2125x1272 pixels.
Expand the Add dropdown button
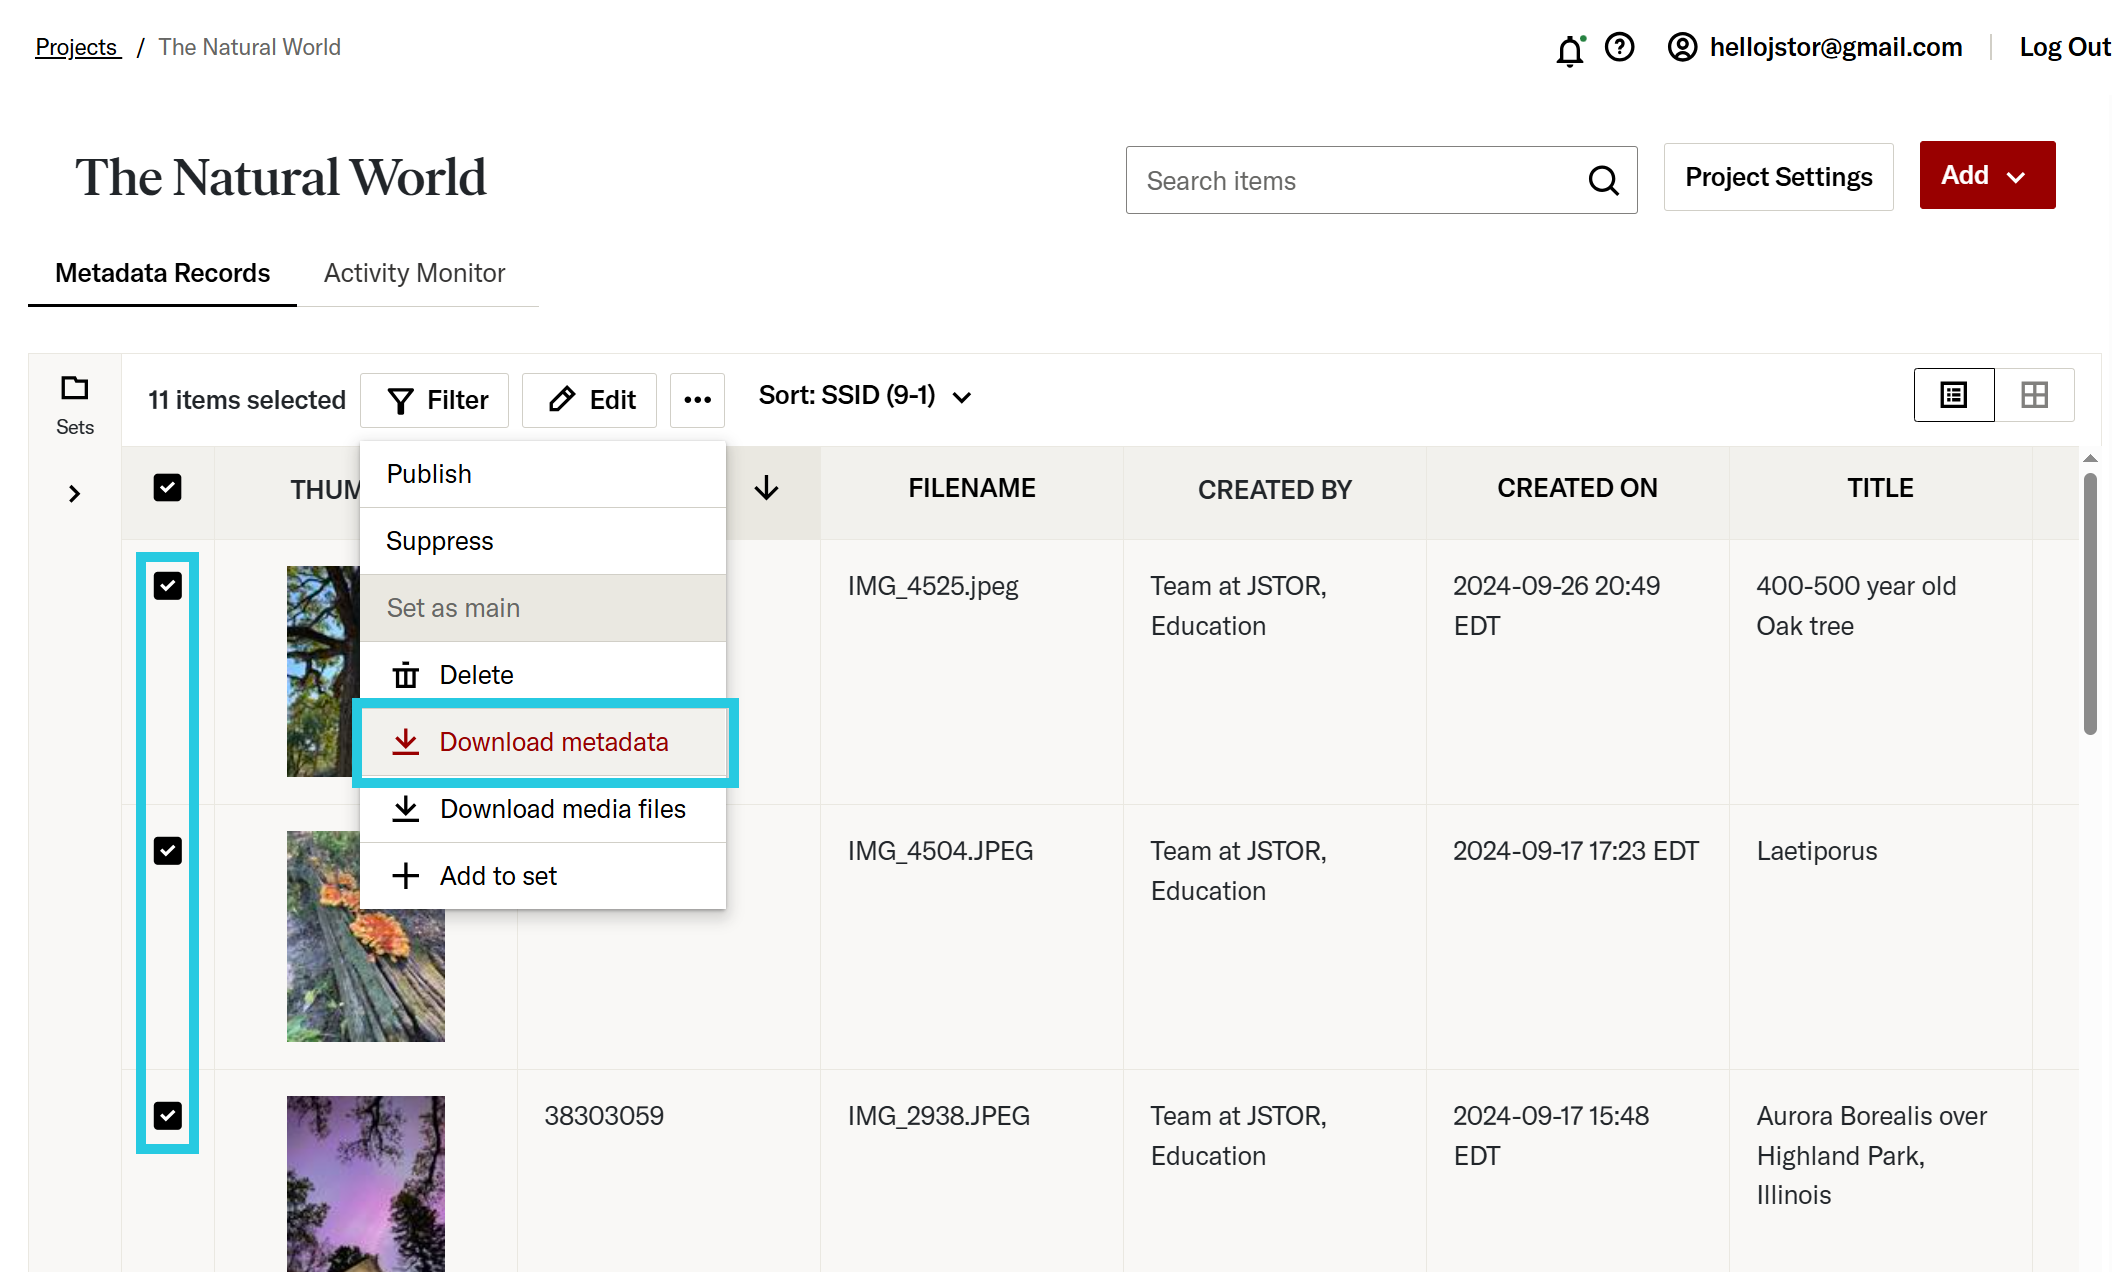(x=1987, y=175)
